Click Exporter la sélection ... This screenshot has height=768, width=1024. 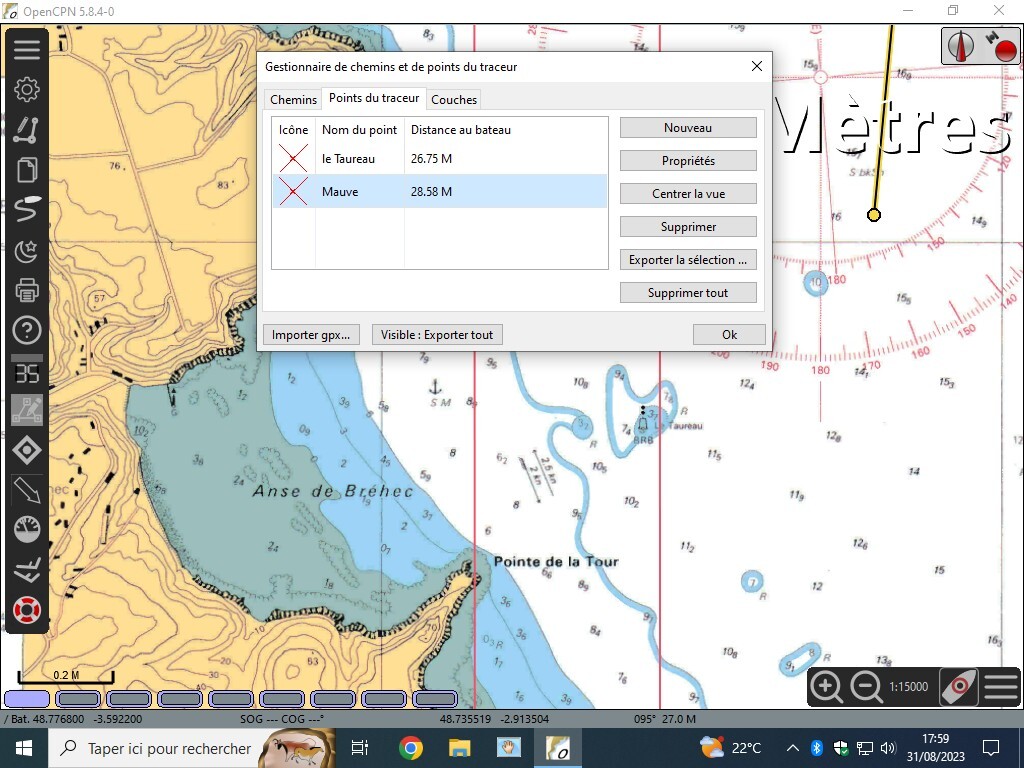point(688,260)
